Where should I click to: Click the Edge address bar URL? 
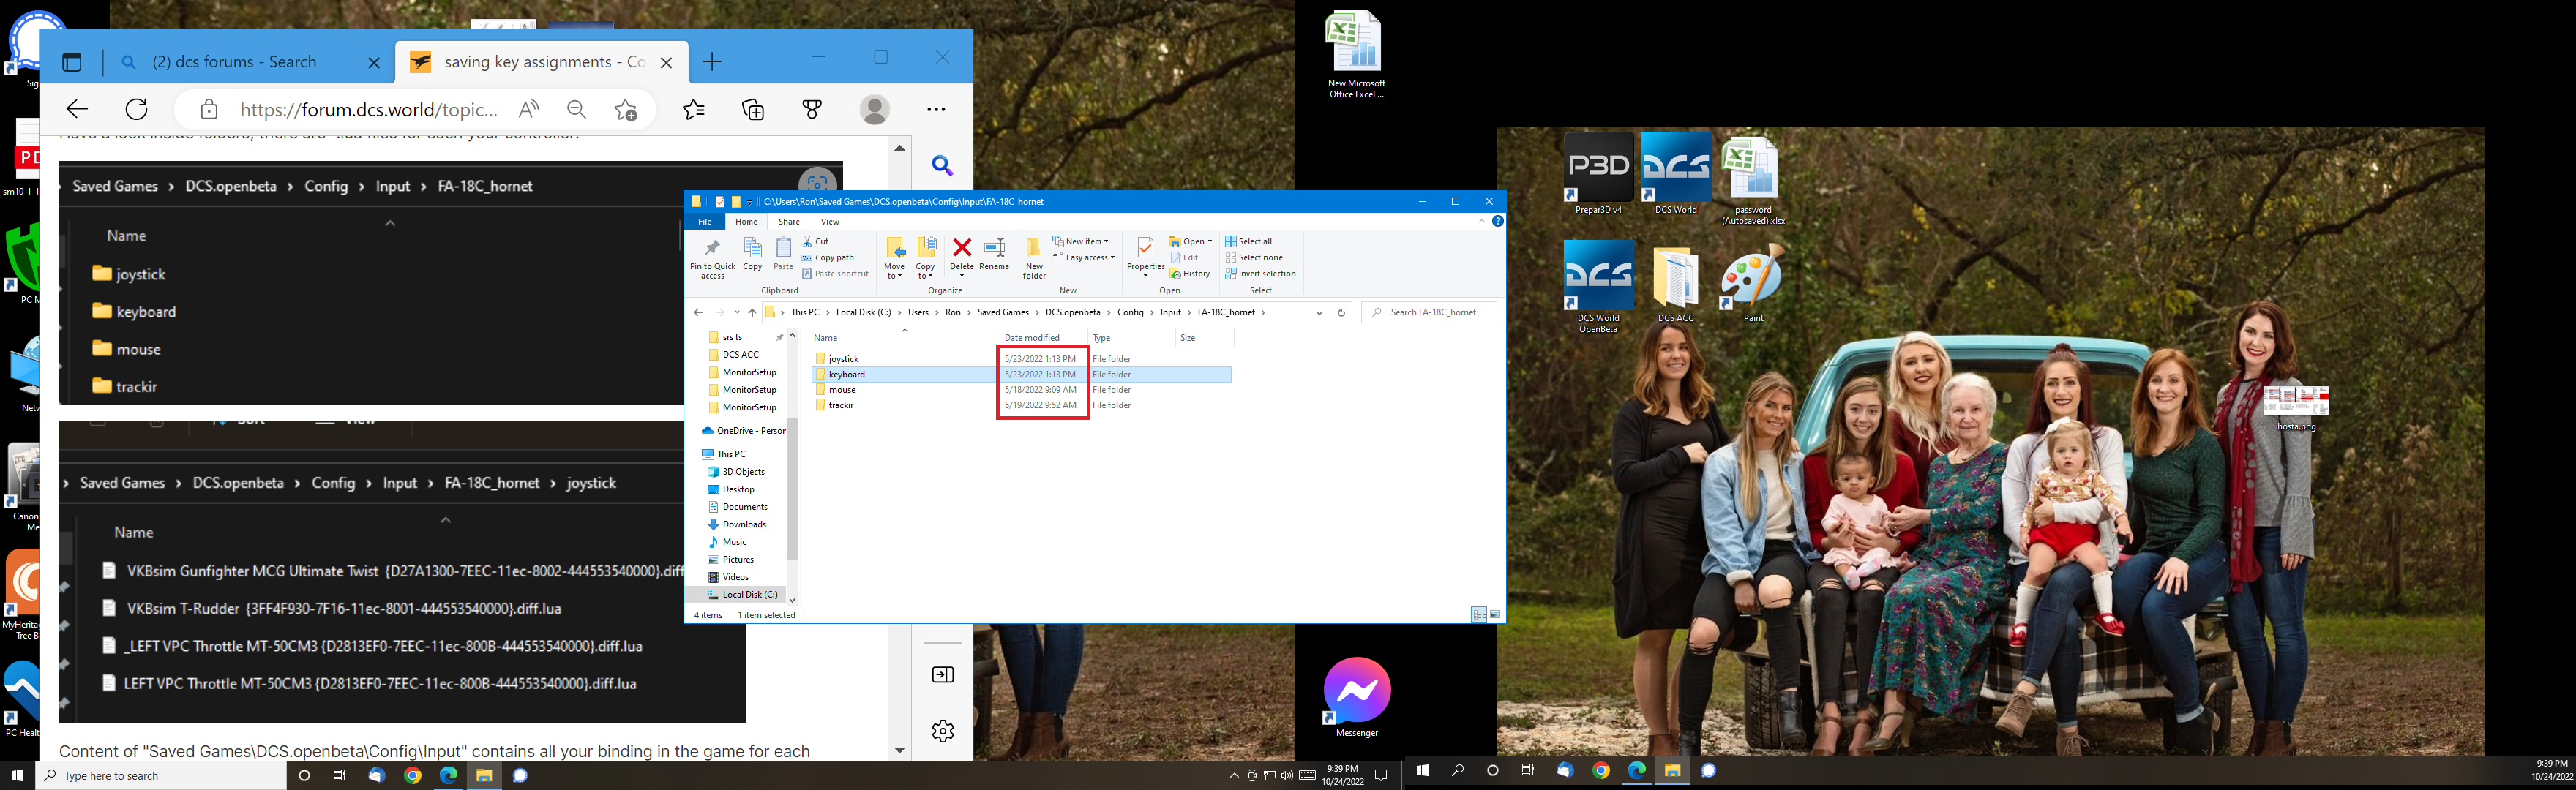369,110
